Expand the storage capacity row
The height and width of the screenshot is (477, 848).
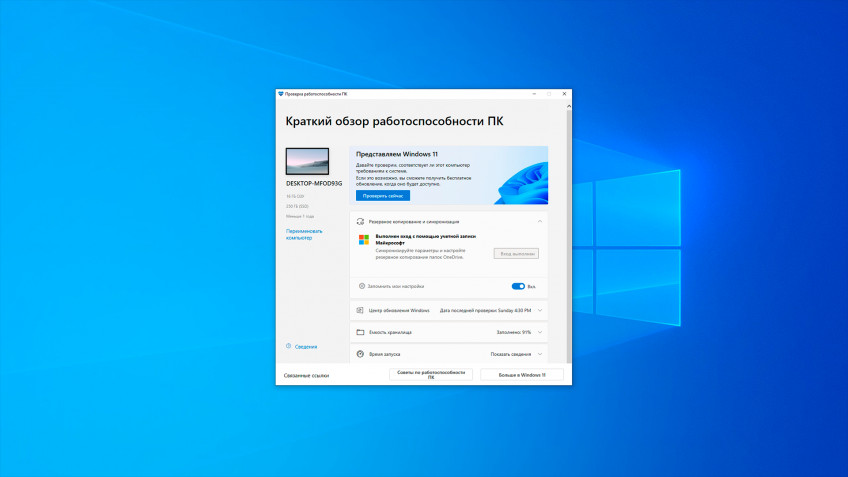(x=540, y=332)
